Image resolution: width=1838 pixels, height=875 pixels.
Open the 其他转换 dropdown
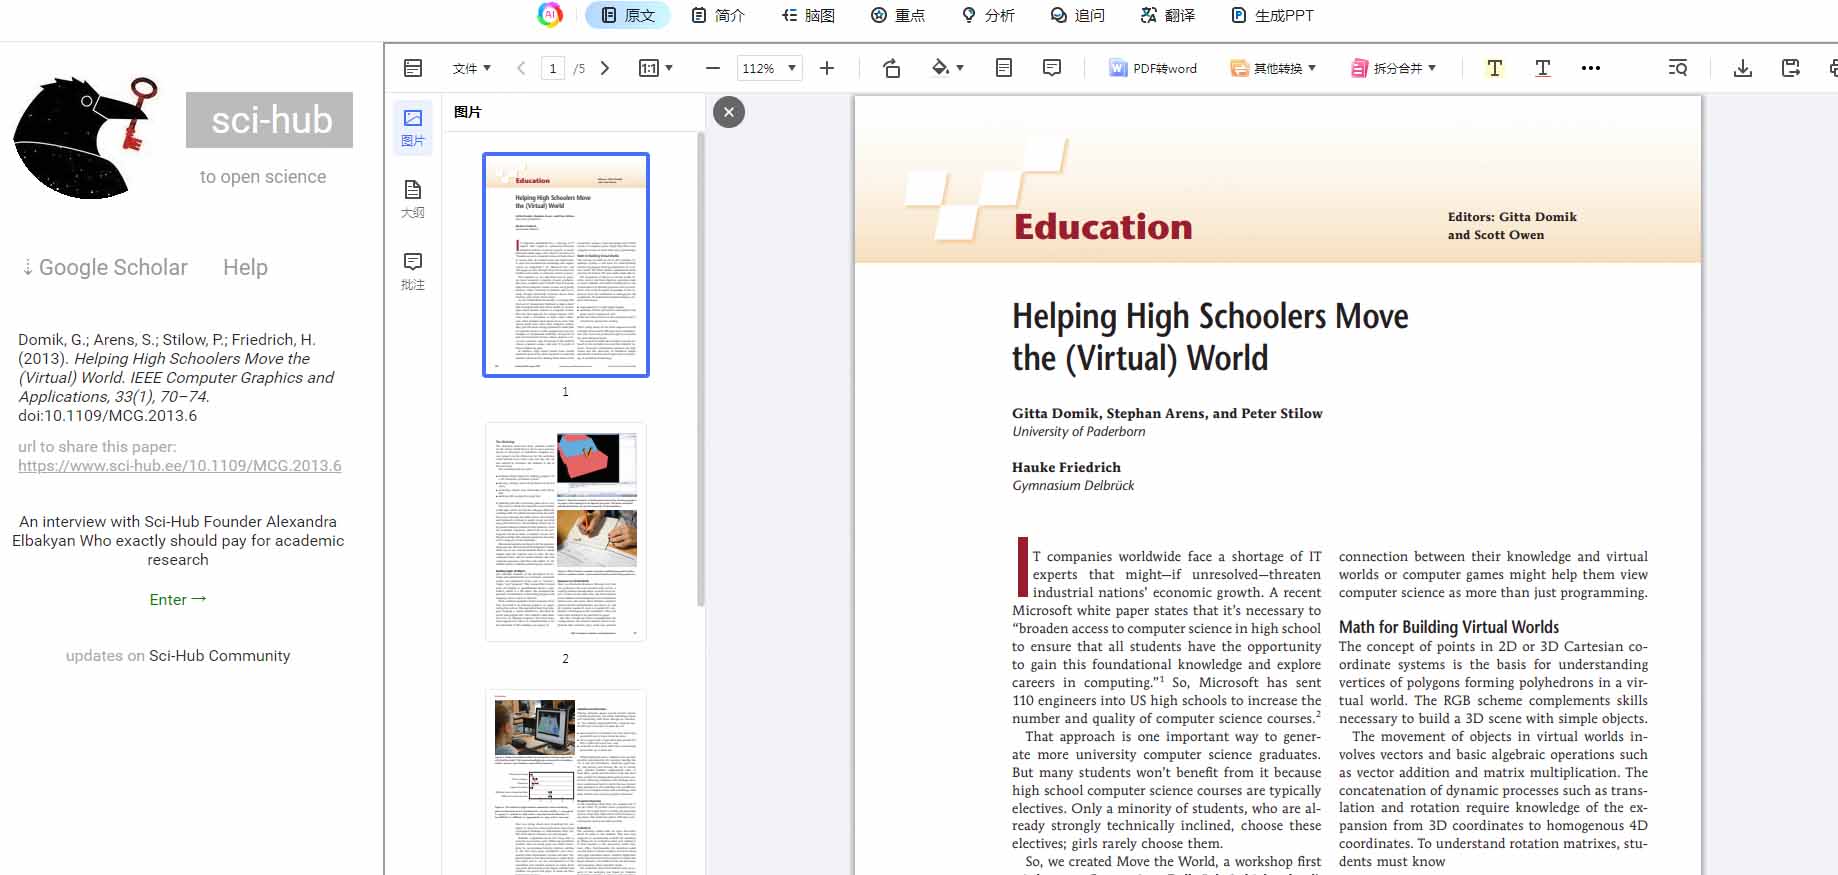click(x=1273, y=68)
